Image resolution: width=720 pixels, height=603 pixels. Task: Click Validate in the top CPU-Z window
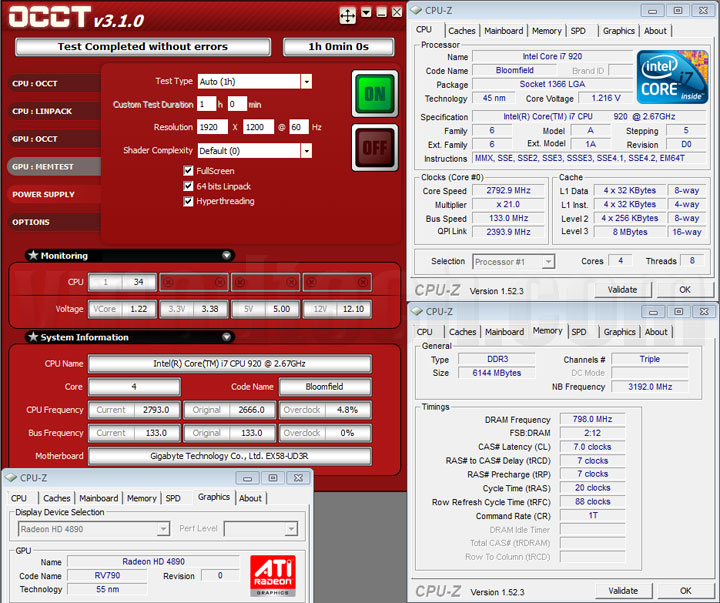point(622,290)
